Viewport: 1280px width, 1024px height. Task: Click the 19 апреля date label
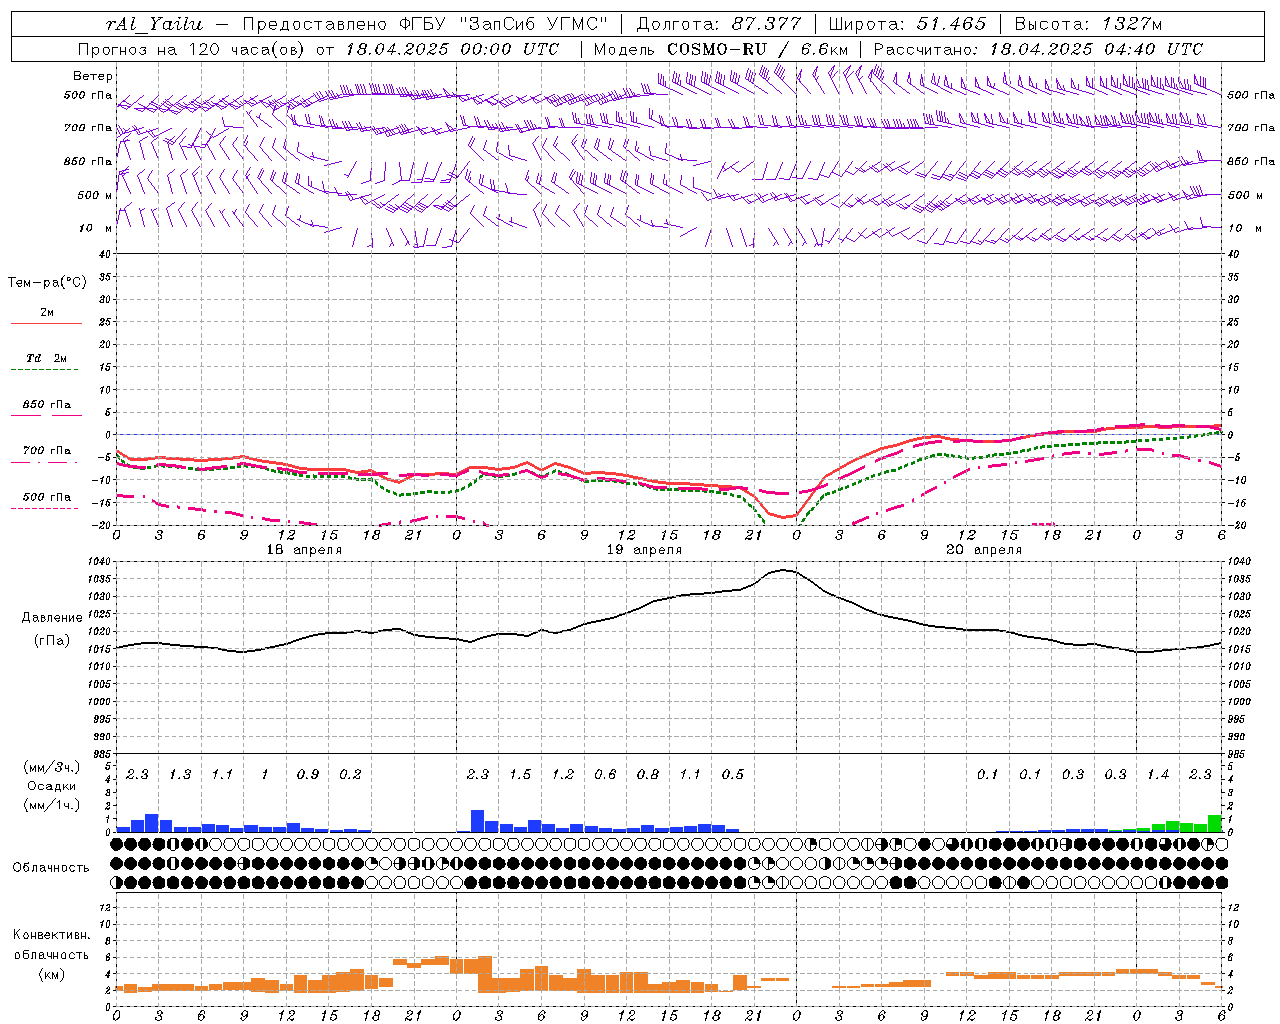tap(644, 550)
